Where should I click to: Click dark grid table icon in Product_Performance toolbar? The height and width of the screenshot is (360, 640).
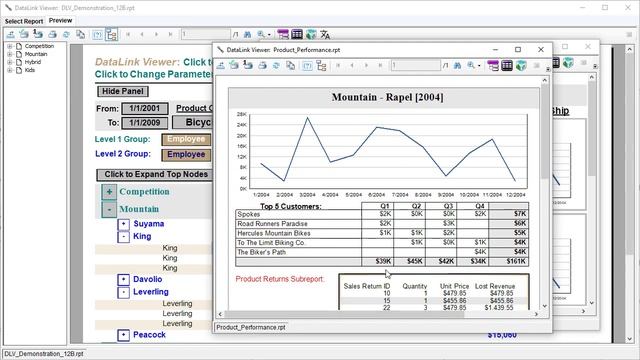[x=507, y=65]
